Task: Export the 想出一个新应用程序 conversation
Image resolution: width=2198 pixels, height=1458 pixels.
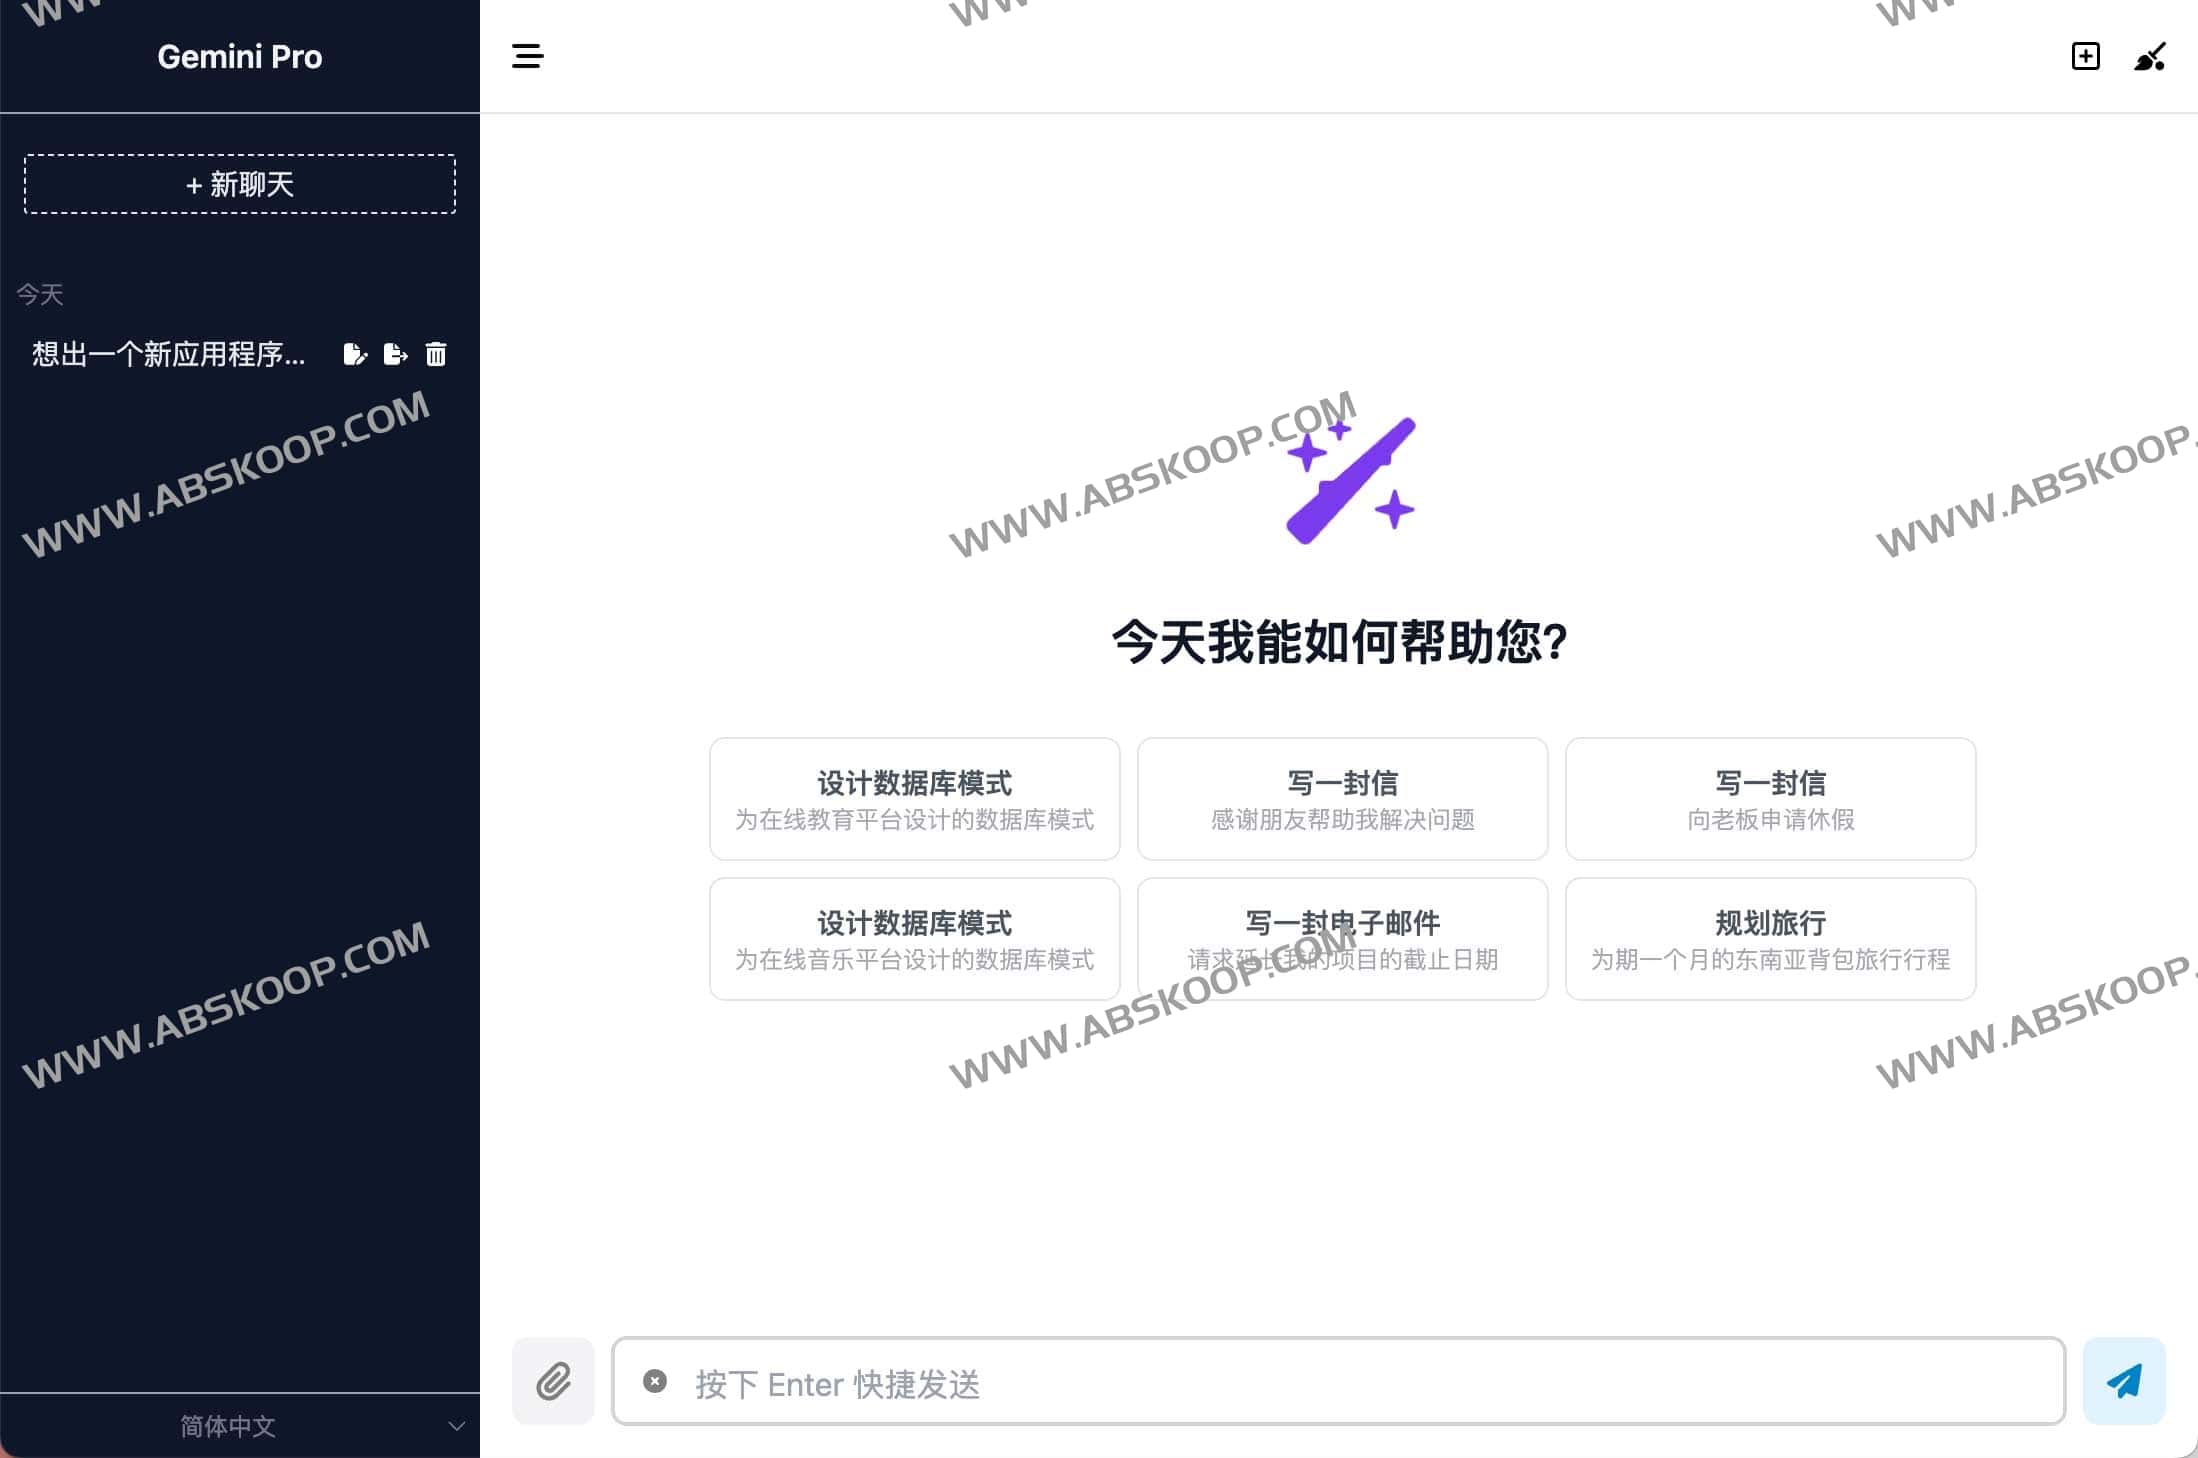Action: click(396, 355)
